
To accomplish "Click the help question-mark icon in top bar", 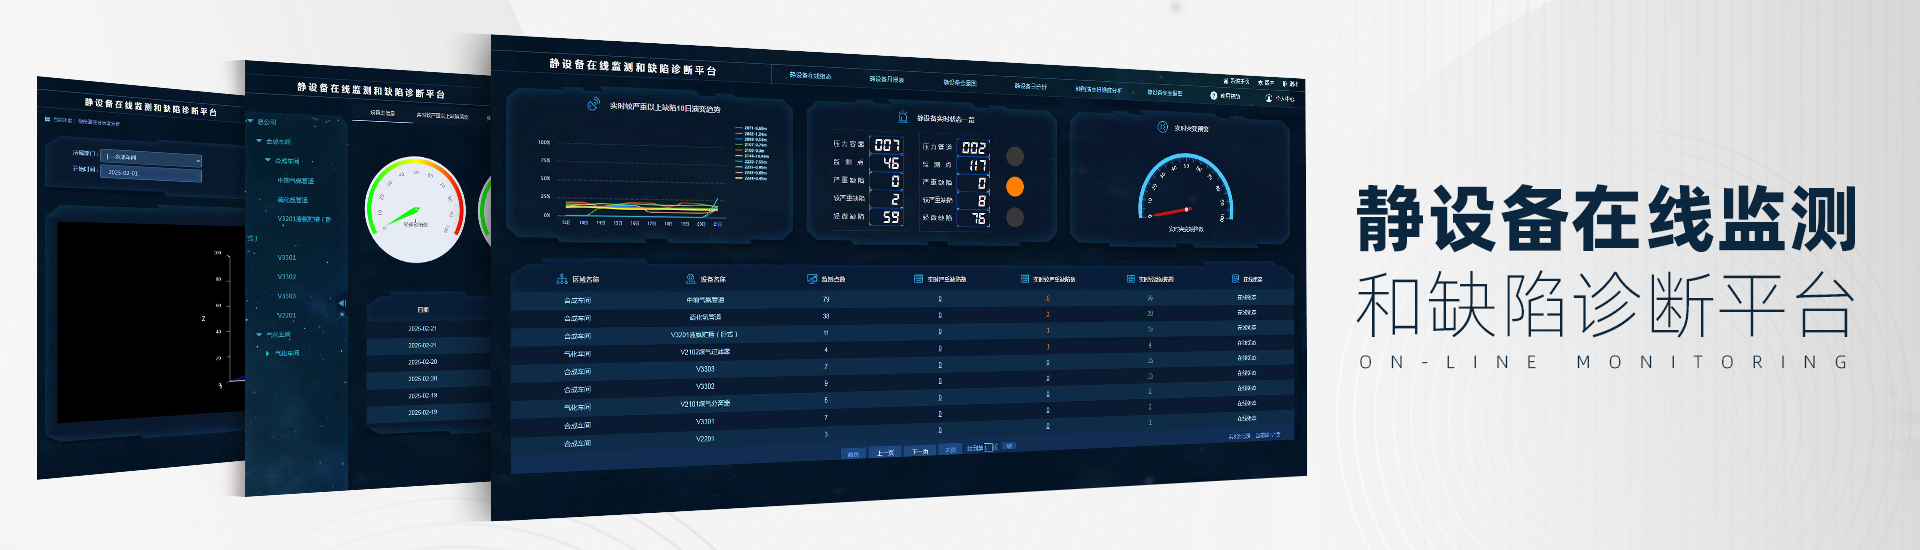I will 1213,96.
